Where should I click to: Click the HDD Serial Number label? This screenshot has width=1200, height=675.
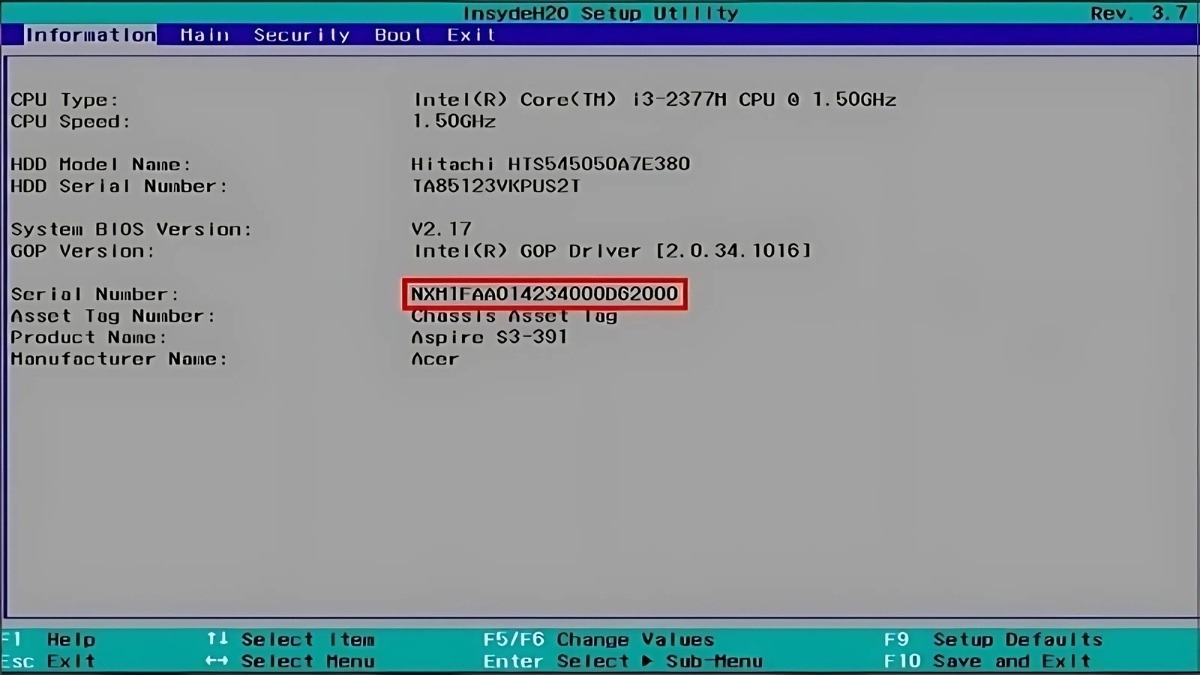119,186
